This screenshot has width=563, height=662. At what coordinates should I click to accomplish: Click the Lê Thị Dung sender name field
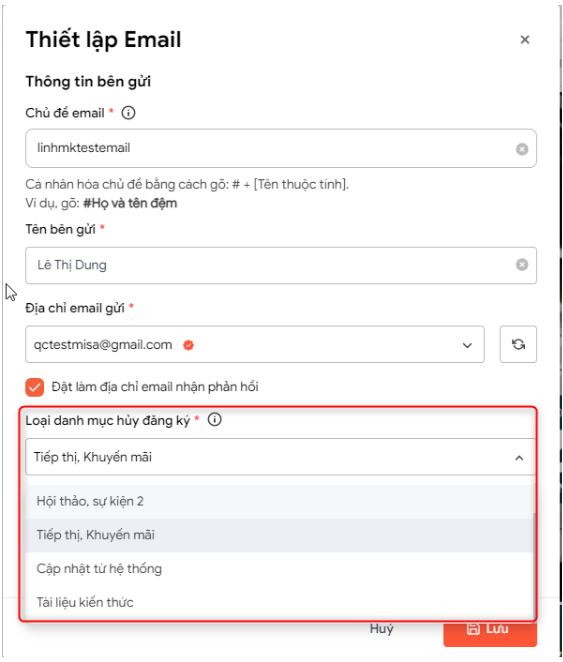click(281, 265)
